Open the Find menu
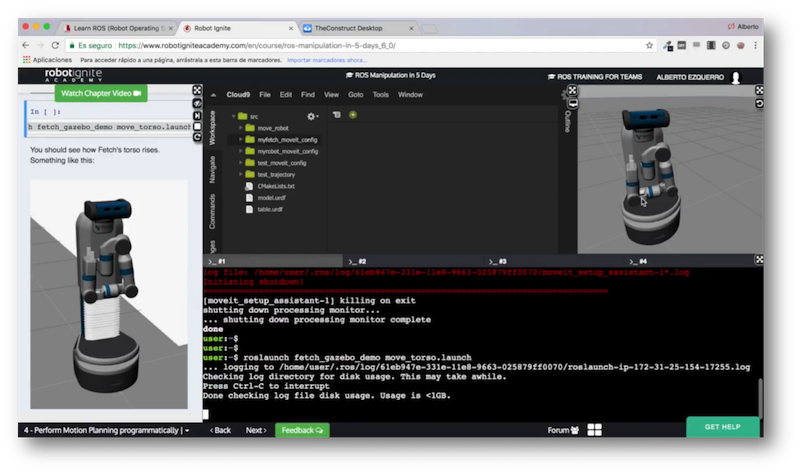800x474 pixels. point(308,95)
